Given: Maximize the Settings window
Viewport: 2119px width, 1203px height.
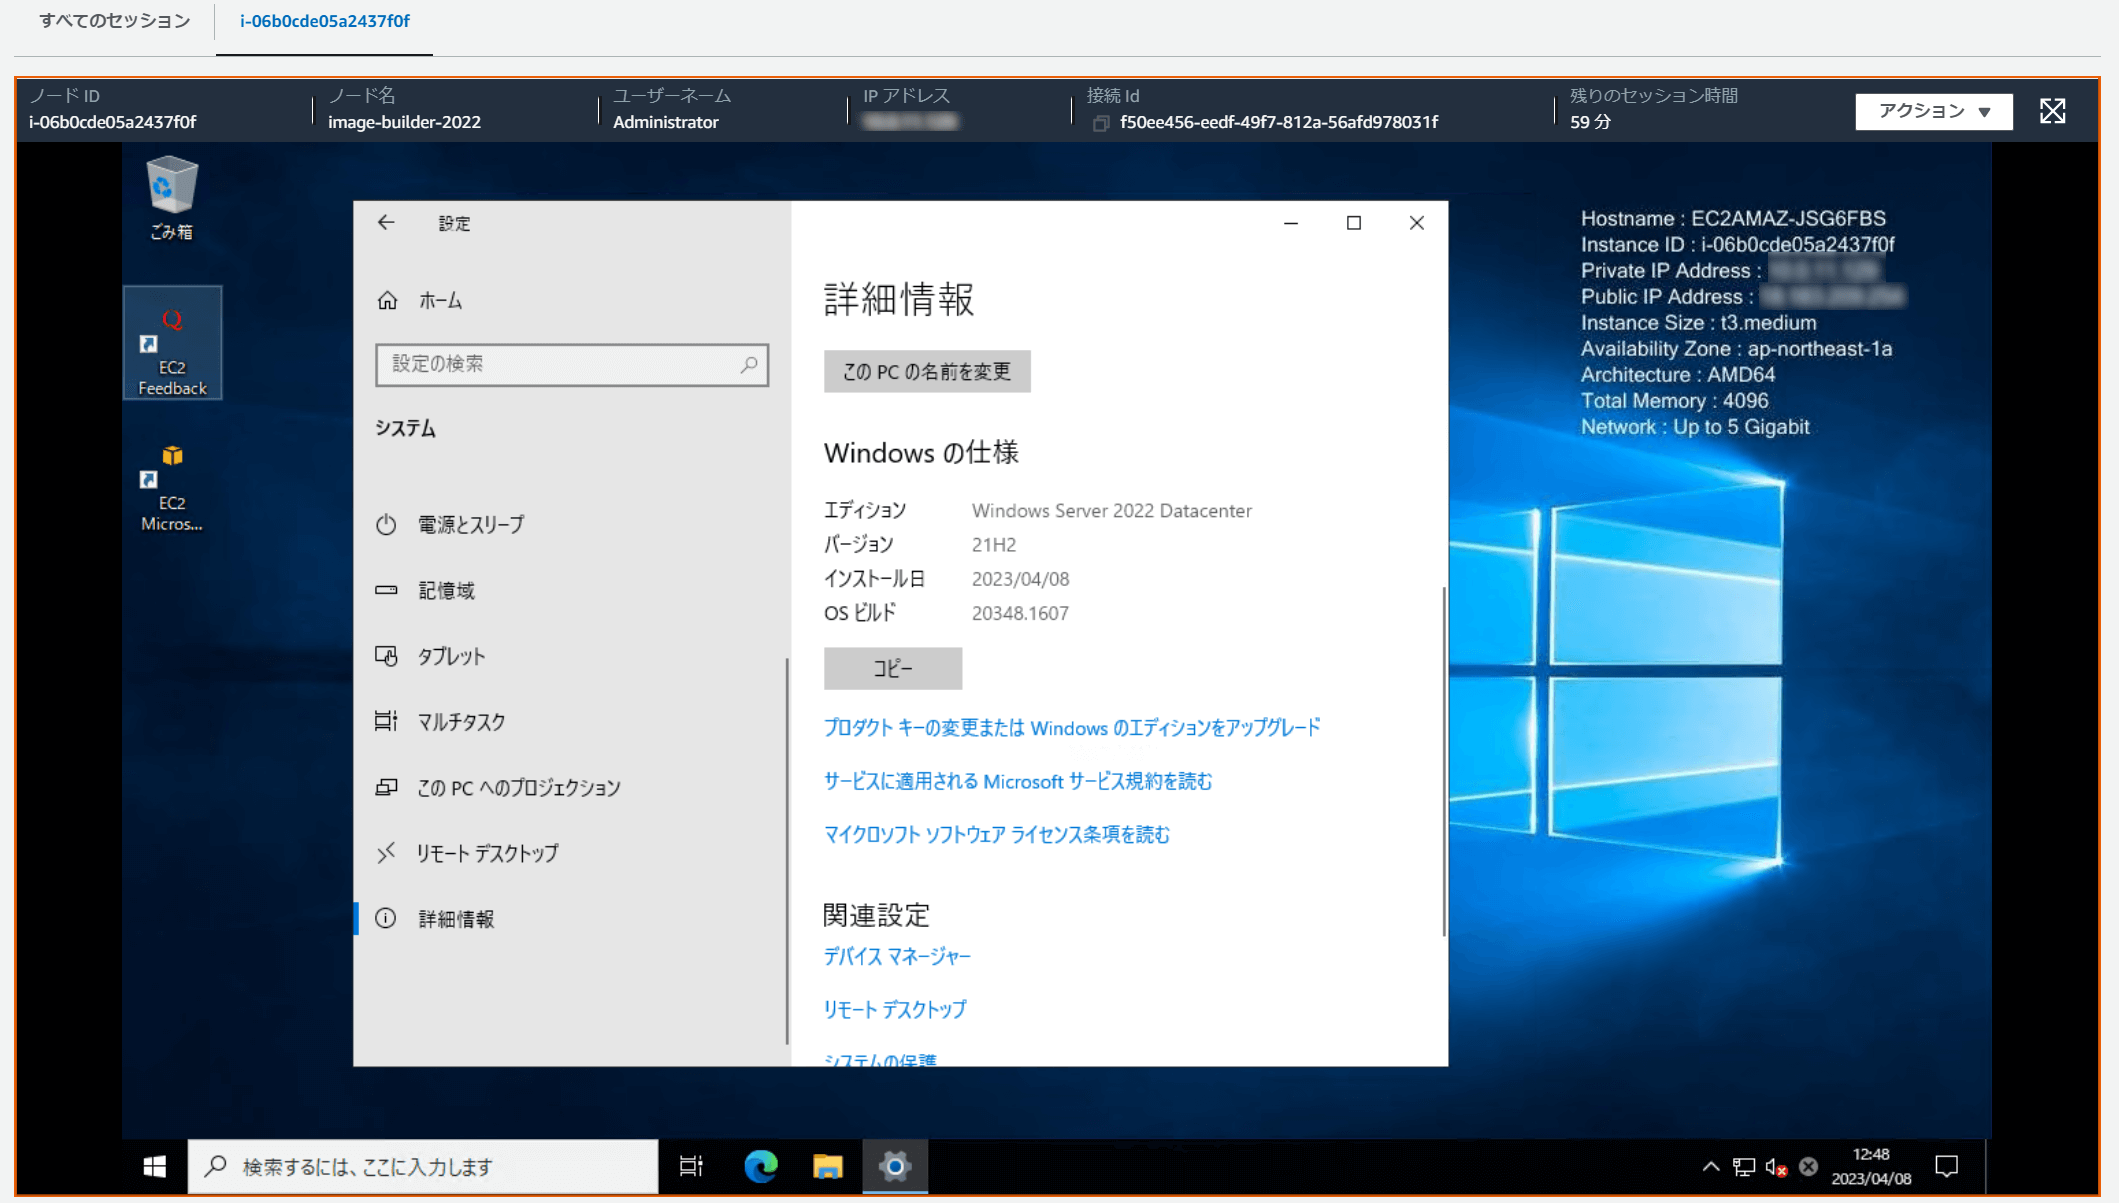Looking at the screenshot, I should pyautogui.click(x=1354, y=223).
